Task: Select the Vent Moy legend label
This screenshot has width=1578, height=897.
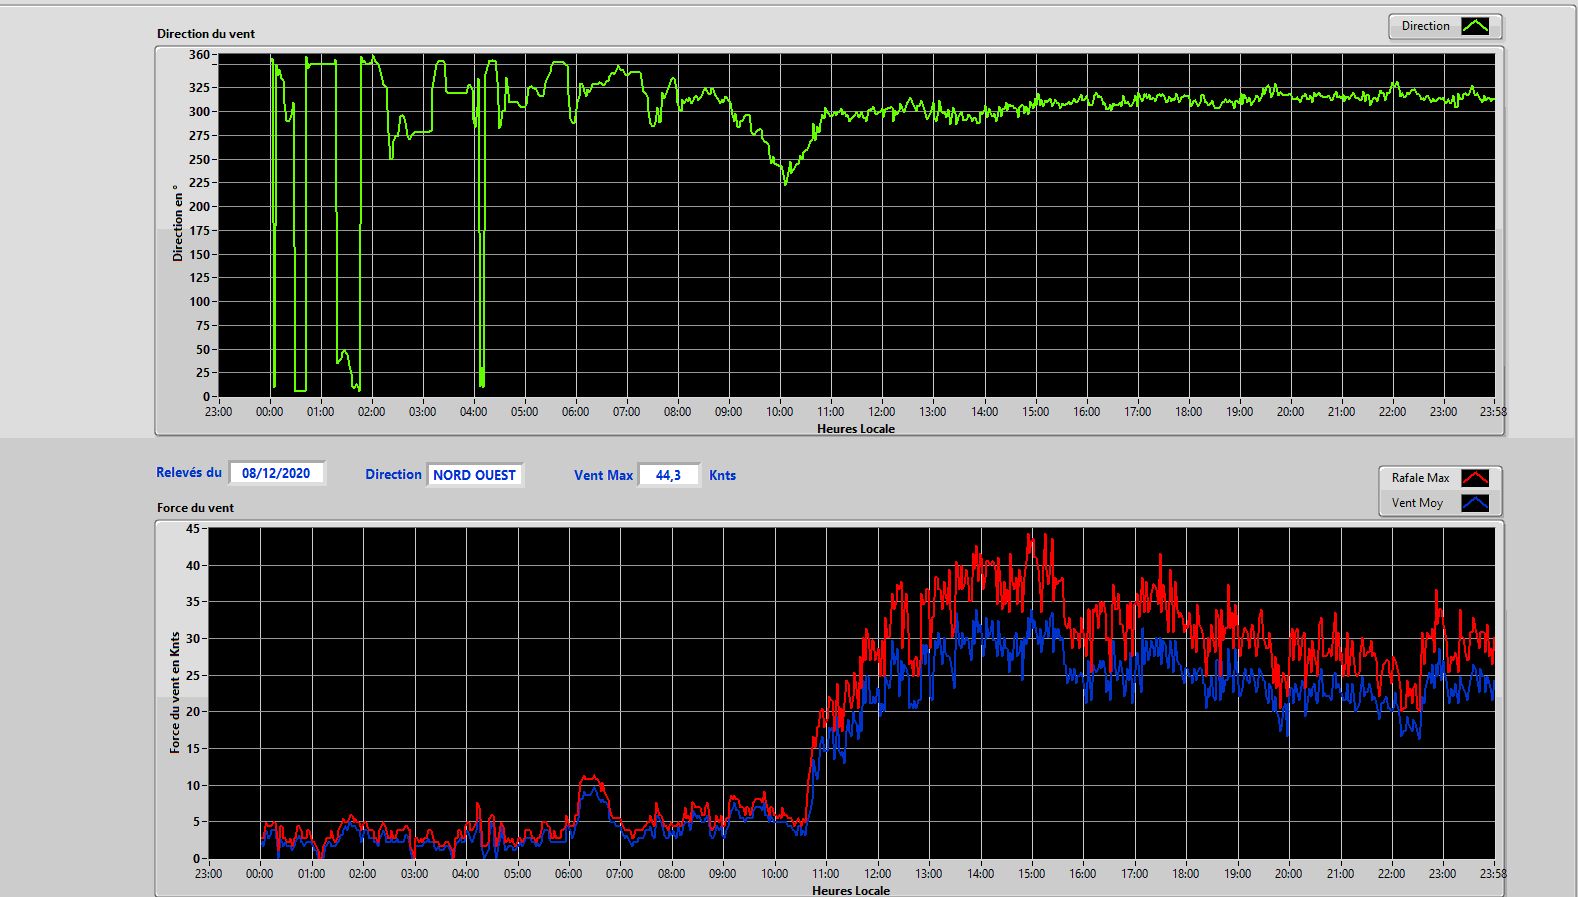Action: [x=1417, y=503]
